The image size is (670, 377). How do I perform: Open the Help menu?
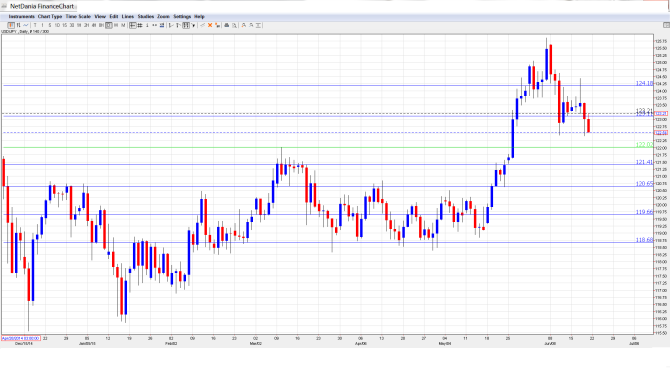[199, 17]
